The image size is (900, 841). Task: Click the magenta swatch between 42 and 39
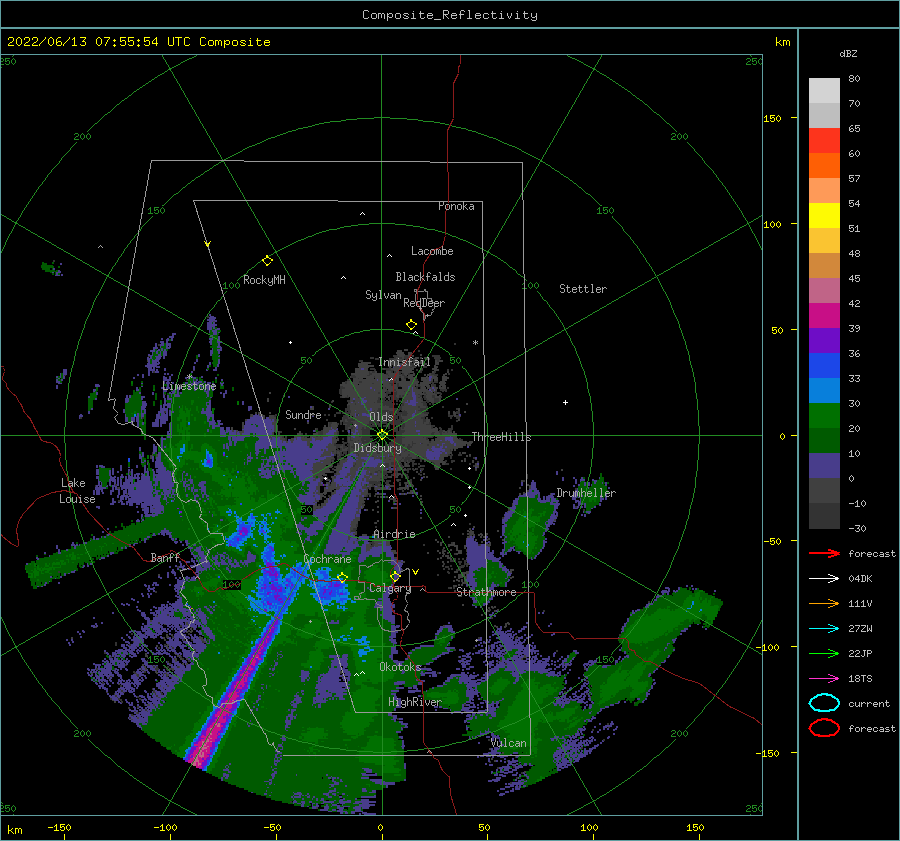point(824,316)
